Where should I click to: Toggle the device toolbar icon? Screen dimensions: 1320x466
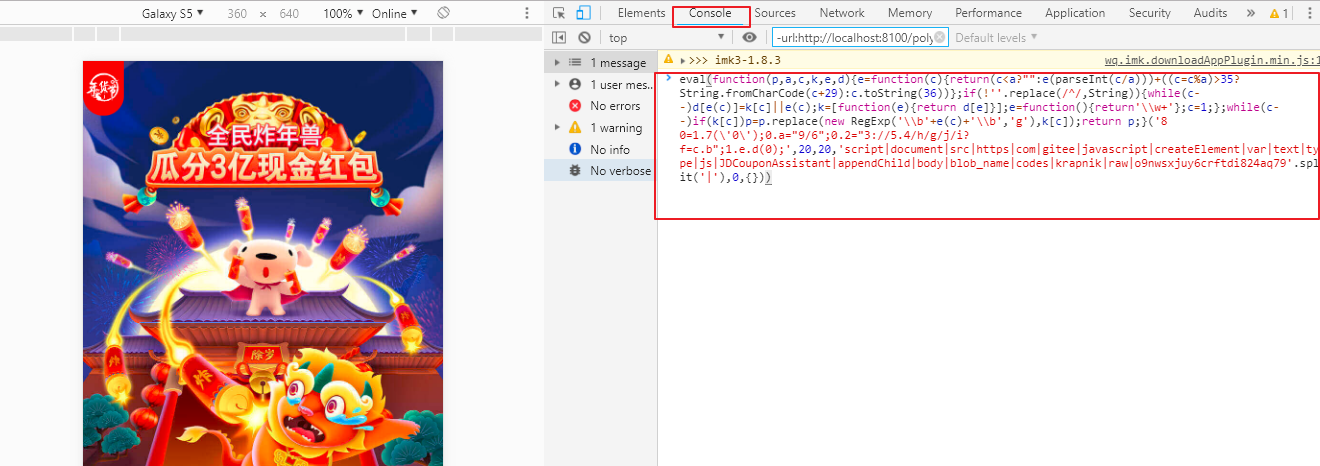click(584, 13)
